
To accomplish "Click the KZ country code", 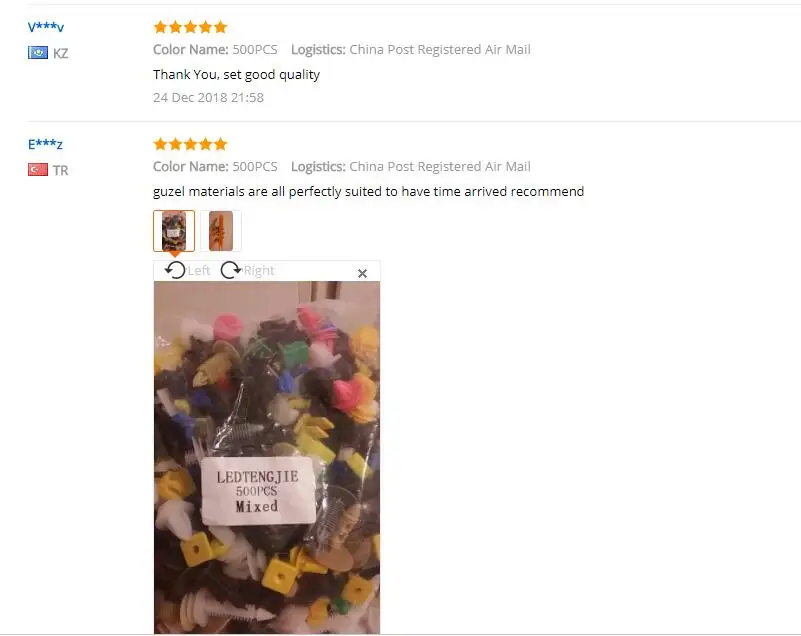I will 60,53.
